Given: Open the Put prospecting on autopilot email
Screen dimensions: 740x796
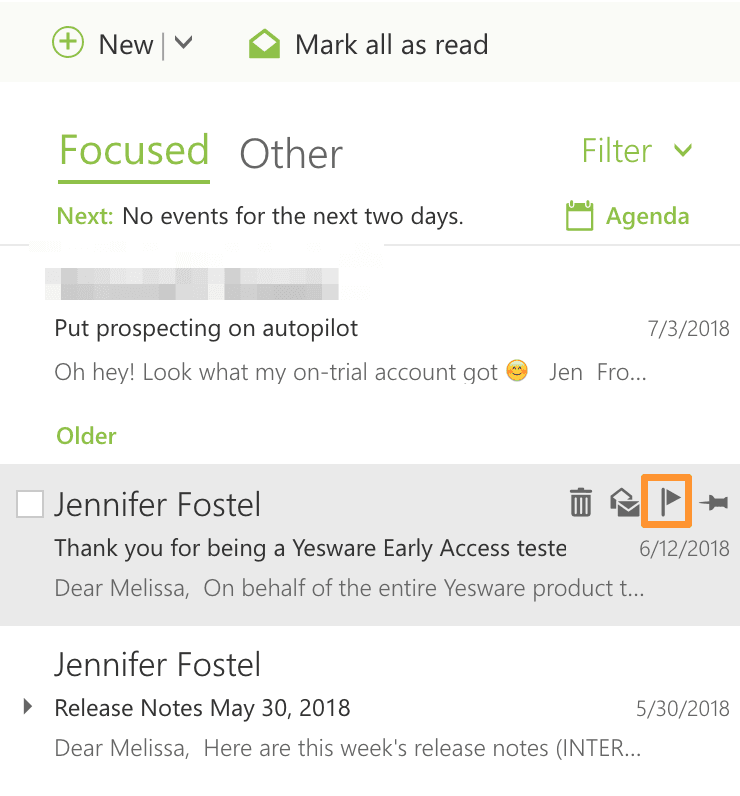Looking at the screenshot, I should (206, 328).
